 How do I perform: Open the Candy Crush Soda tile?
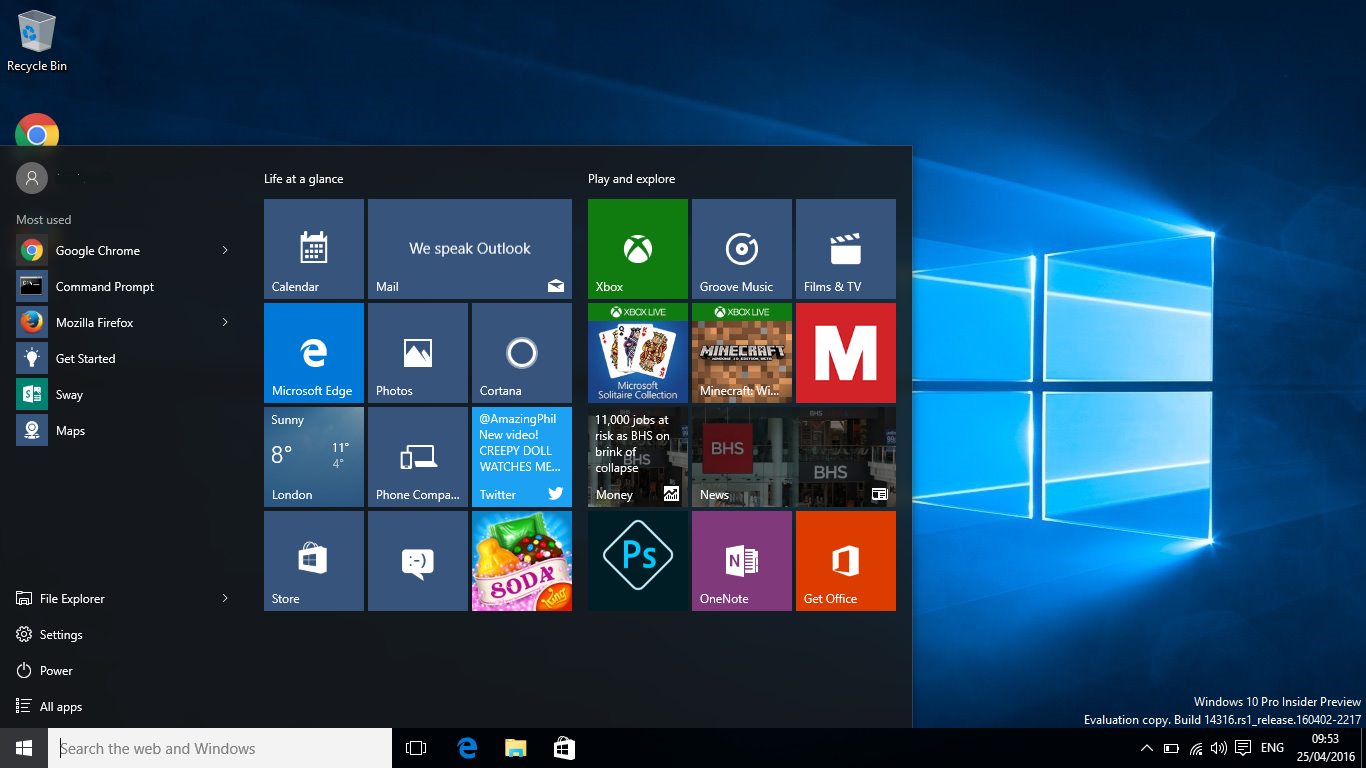521,560
